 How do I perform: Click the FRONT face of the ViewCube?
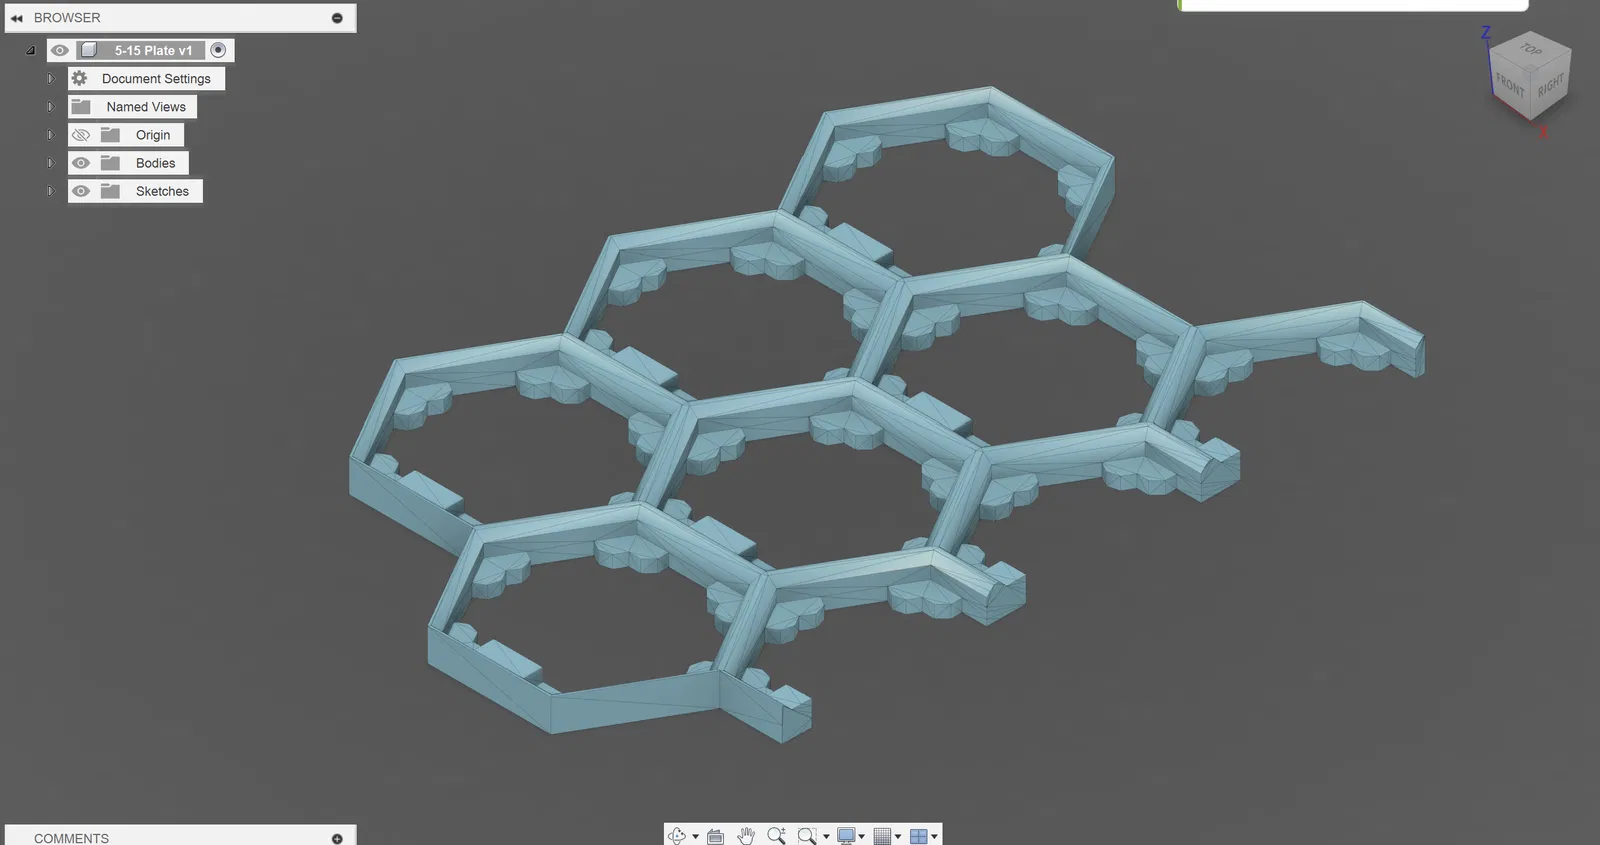tap(1510, 87)
